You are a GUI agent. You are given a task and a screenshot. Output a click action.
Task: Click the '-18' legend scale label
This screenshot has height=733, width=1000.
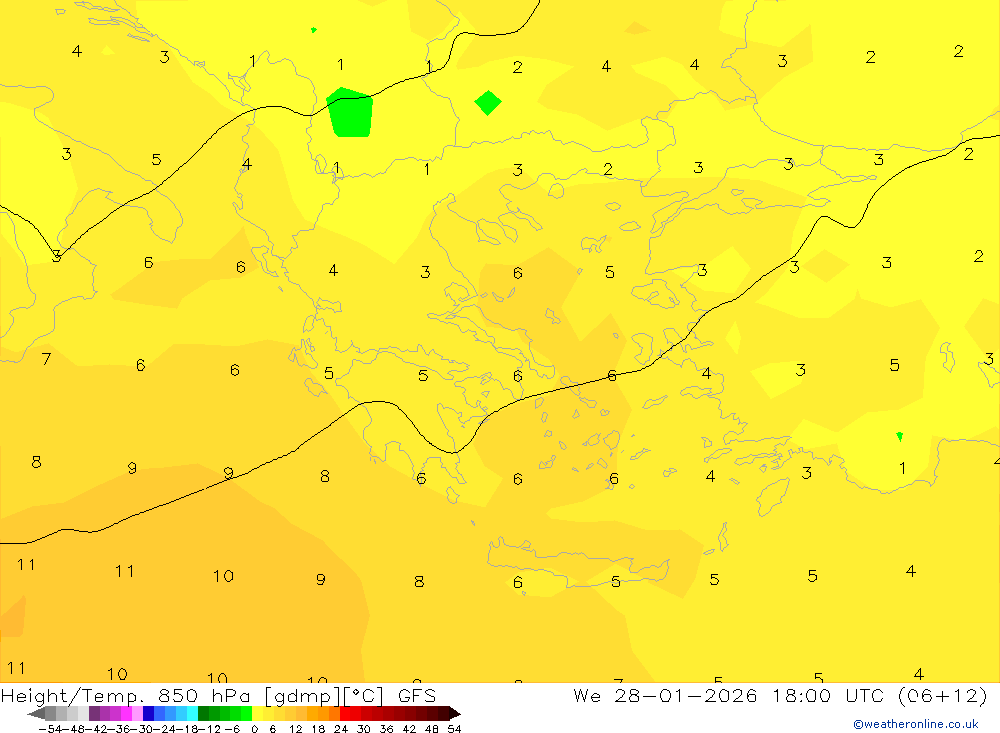pyautogui.click(x=188, y=729)
